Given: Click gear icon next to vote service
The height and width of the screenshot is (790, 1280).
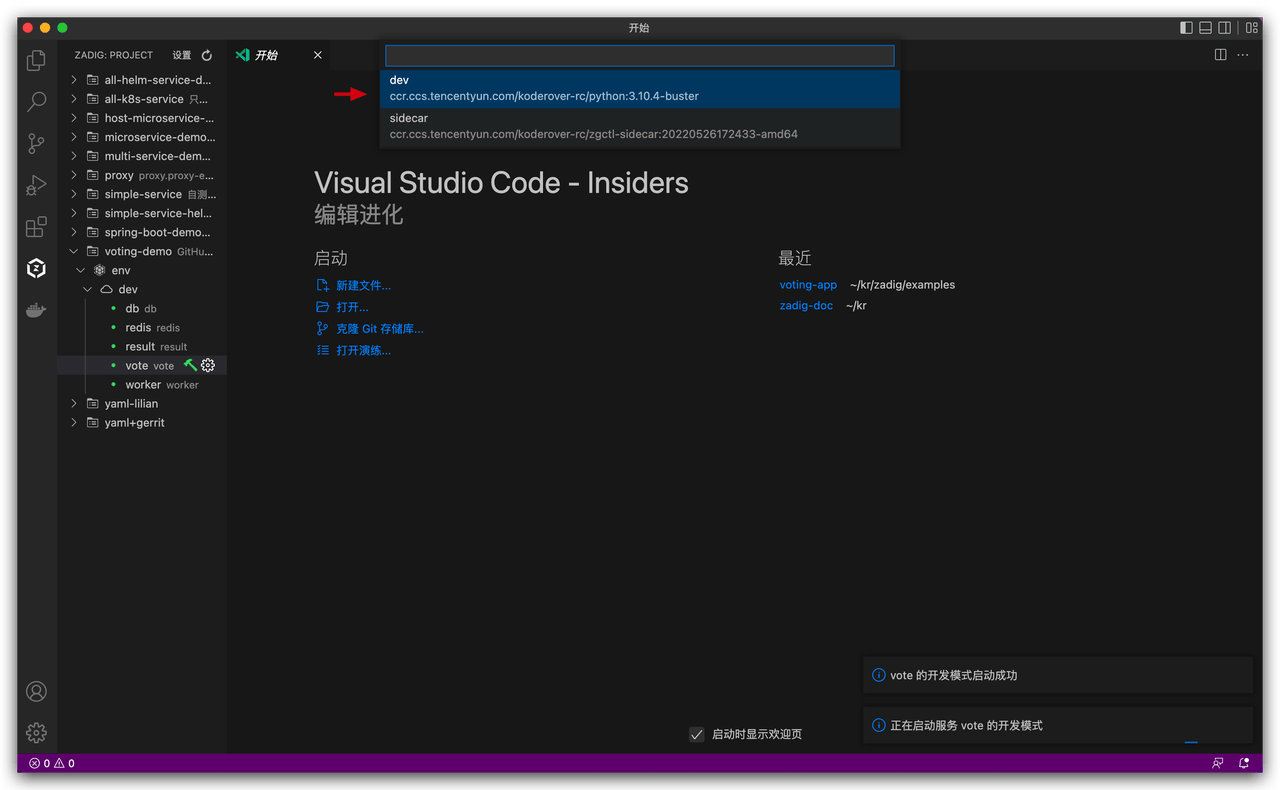Looking at the screenshot, I should pos(208,366).
